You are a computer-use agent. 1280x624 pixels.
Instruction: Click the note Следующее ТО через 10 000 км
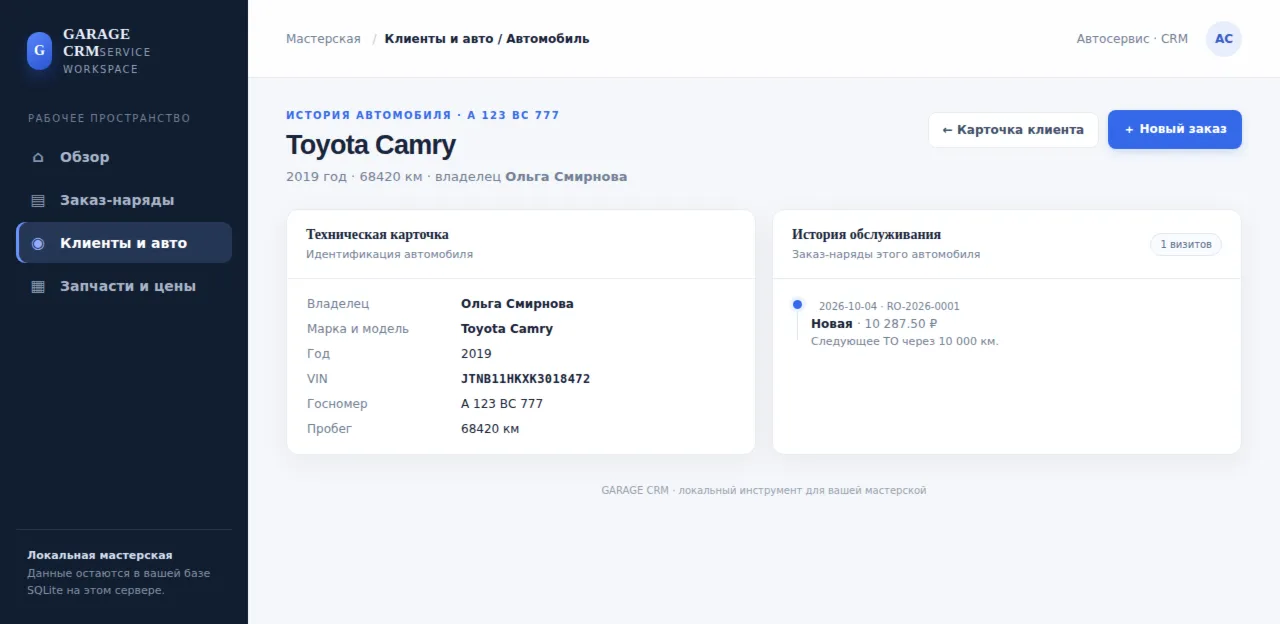pyautogui.click(x=905, y=341)
